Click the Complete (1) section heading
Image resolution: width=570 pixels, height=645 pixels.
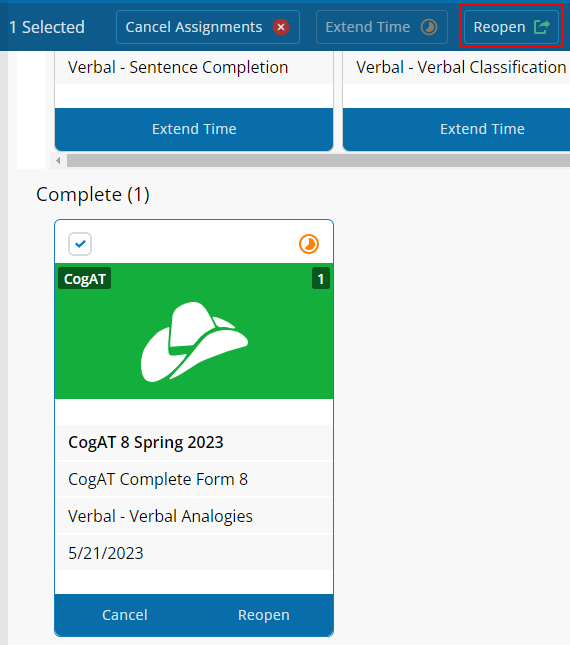click(93, 195)
